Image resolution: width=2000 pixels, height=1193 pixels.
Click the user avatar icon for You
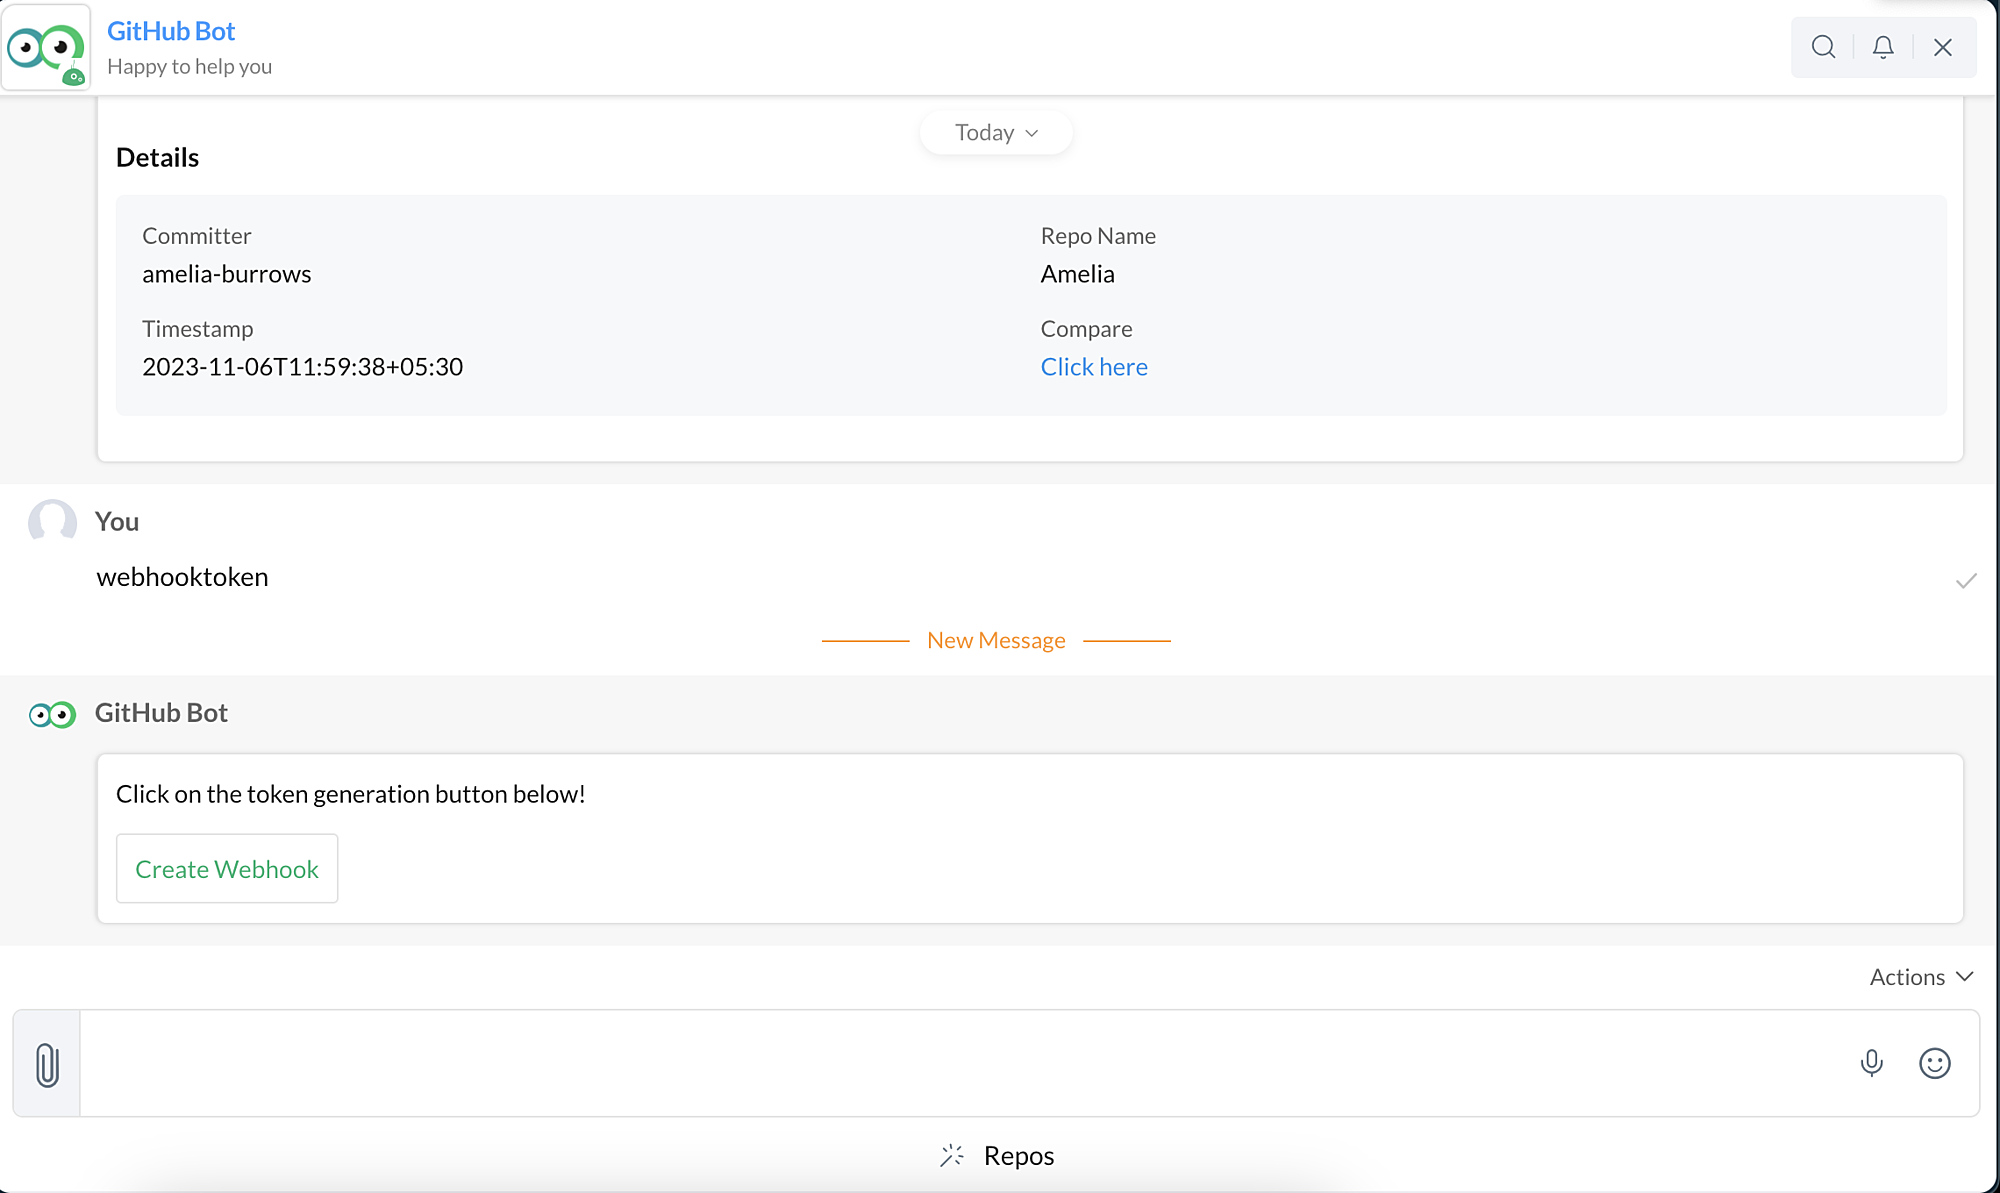click(x=53, y=521)
